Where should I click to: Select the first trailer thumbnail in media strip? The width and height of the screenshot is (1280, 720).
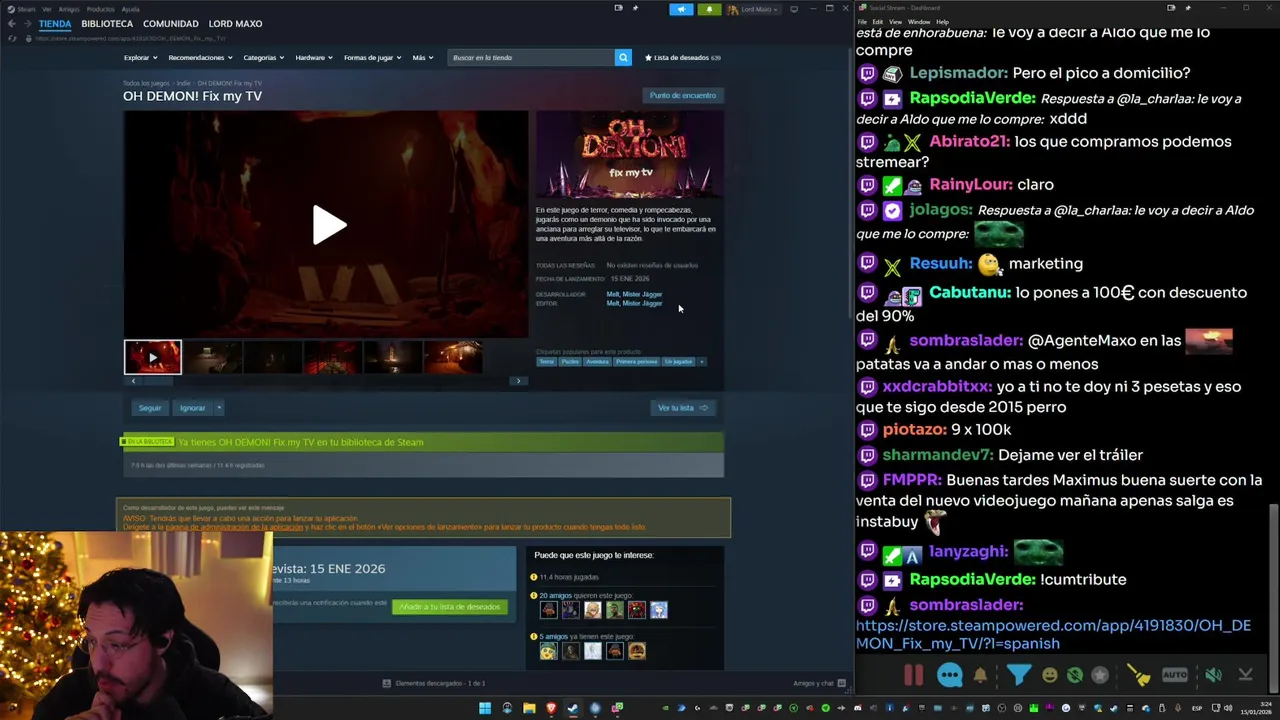[x=153, y=357]
